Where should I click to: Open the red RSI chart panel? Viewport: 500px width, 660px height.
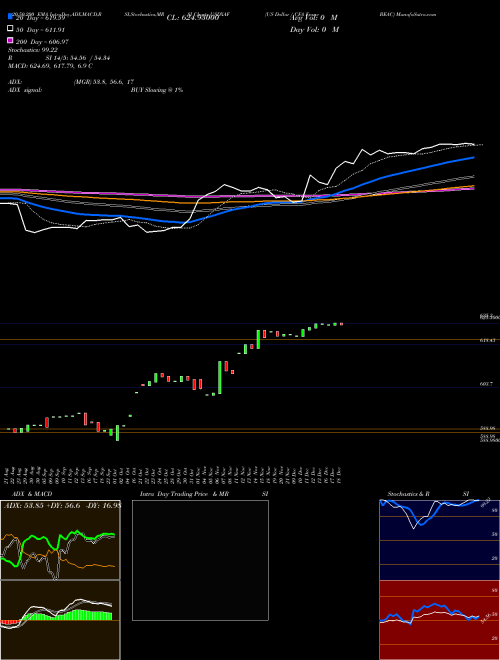(439, 620)
